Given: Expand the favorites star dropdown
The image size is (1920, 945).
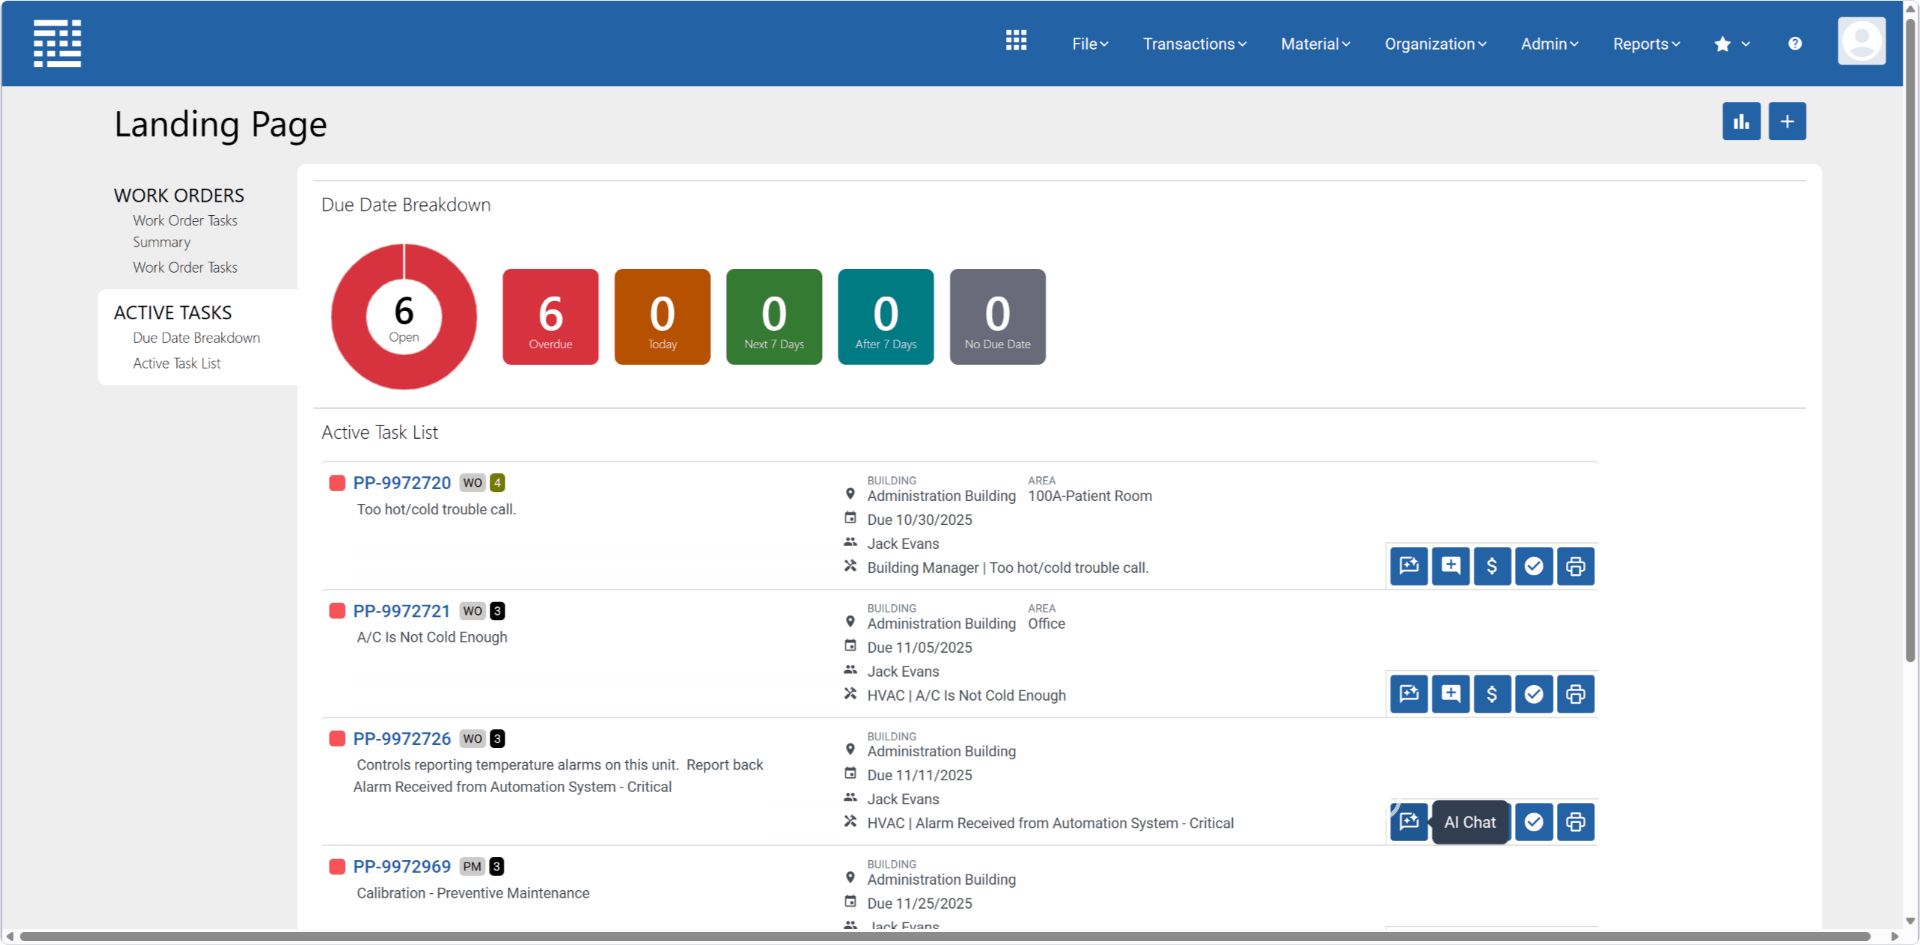Looking at the screenshot, I should tap(1732, 44).
